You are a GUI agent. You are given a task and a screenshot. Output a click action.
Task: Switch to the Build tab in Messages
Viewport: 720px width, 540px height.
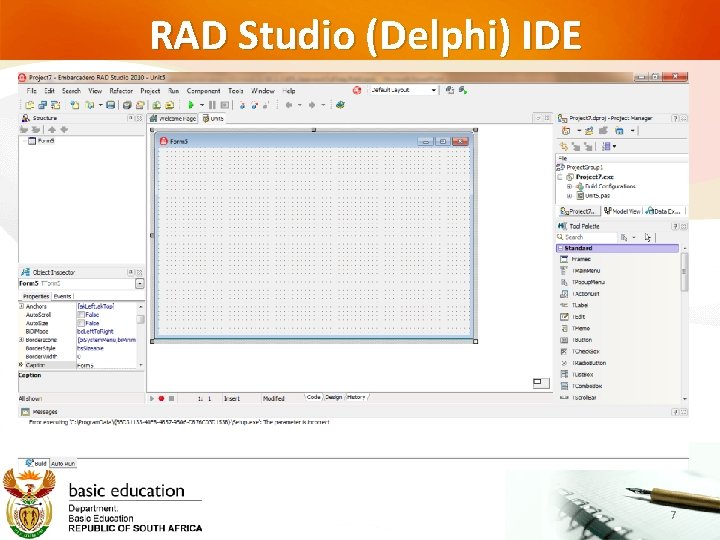tap(36, 463)
